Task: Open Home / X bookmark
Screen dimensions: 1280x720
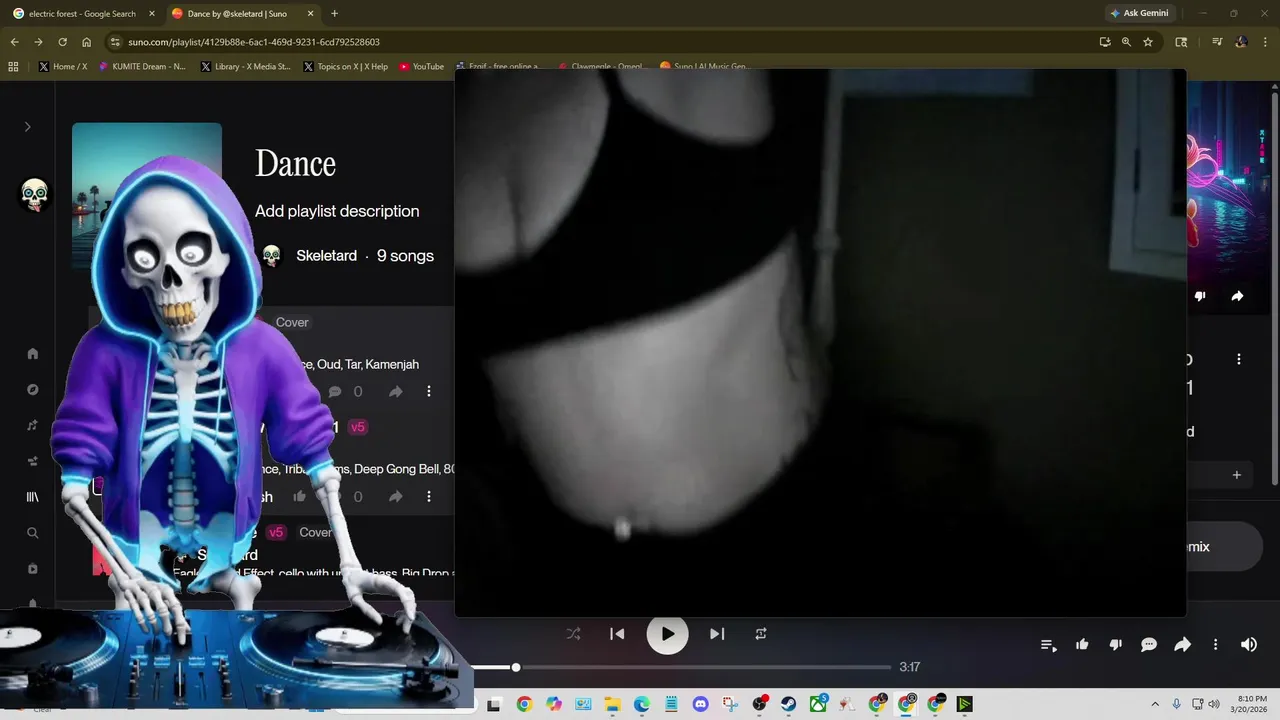Action: pos(63,67)
